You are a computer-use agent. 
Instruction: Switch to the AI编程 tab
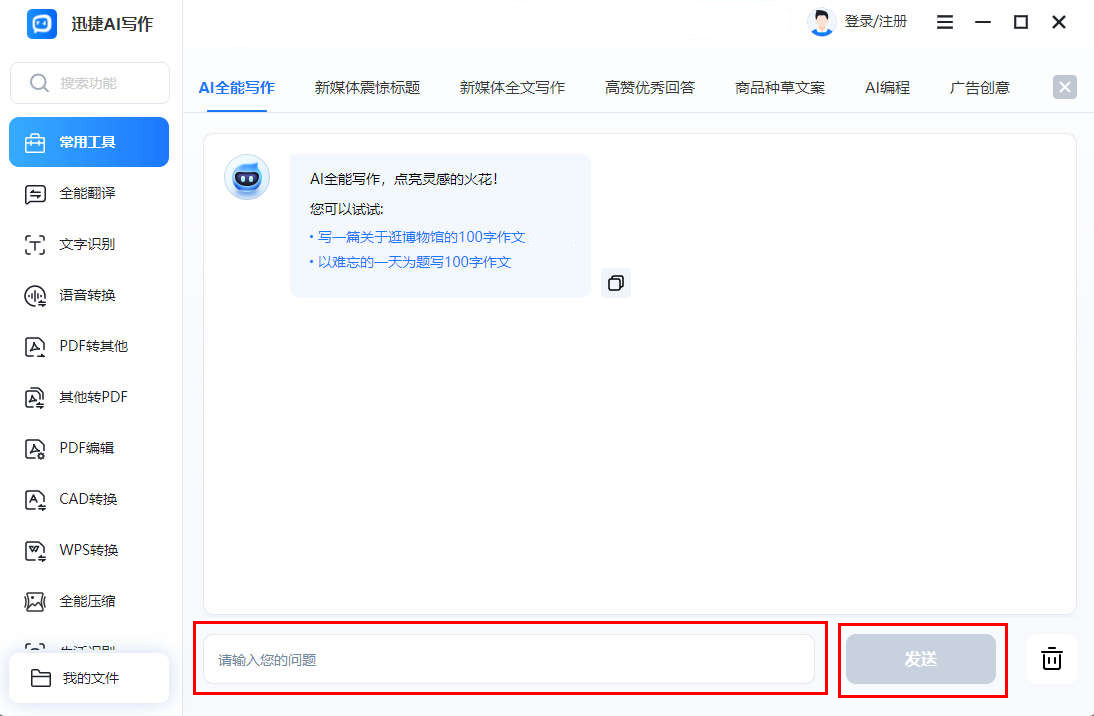887,87
